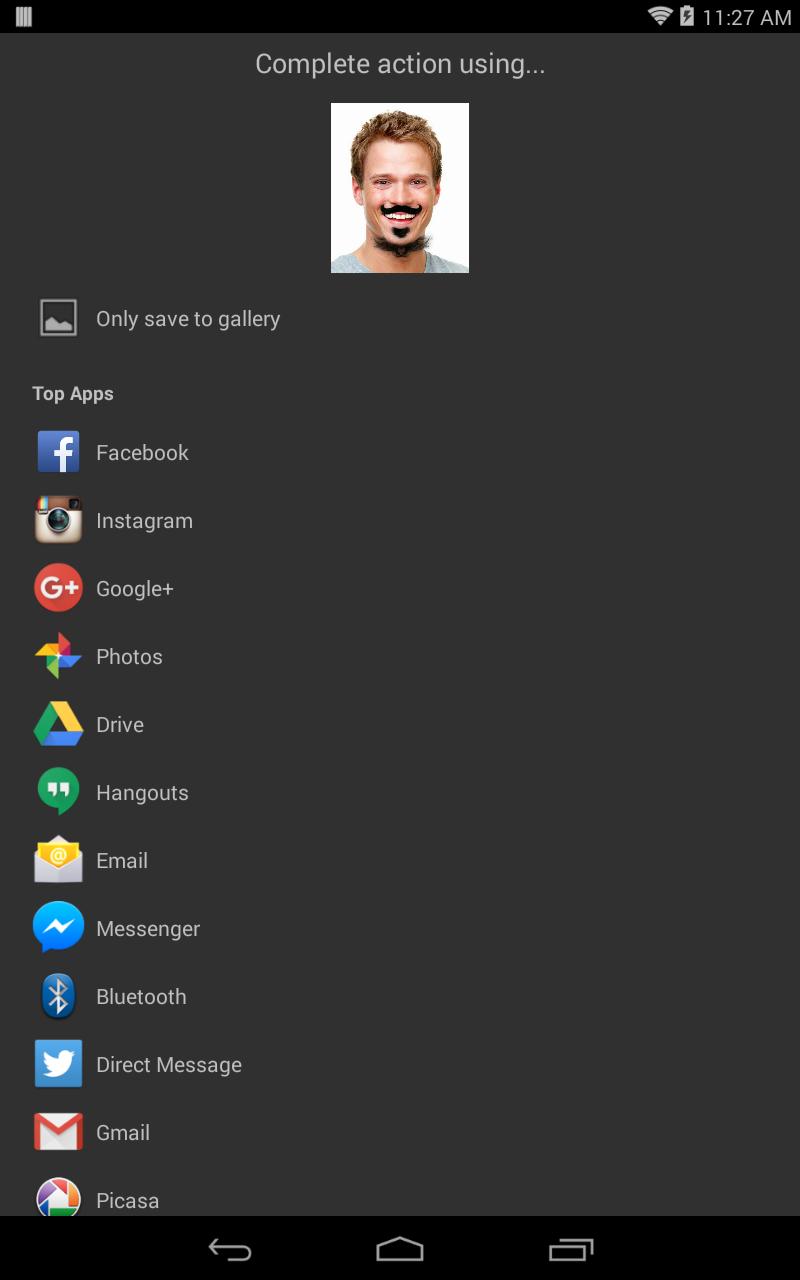
Task: Share using the Direct Message label
Action: (x=169, y=1065)
